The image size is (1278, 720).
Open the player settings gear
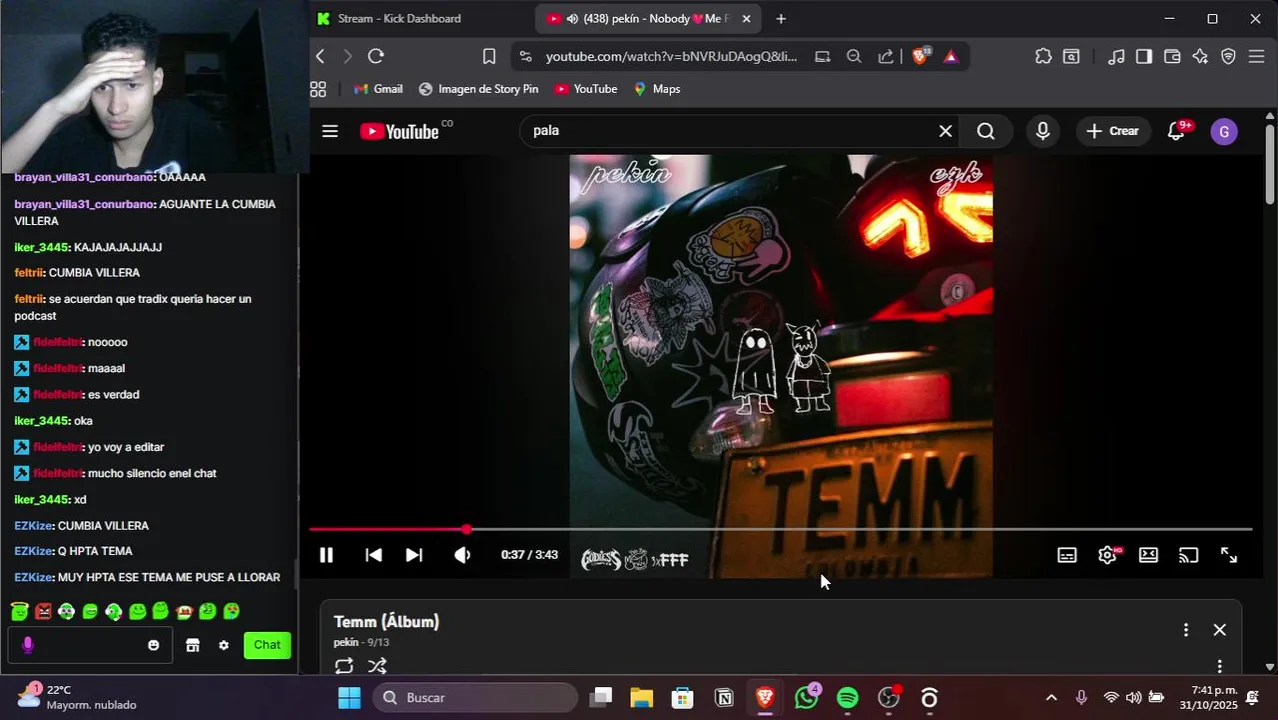1108,555
